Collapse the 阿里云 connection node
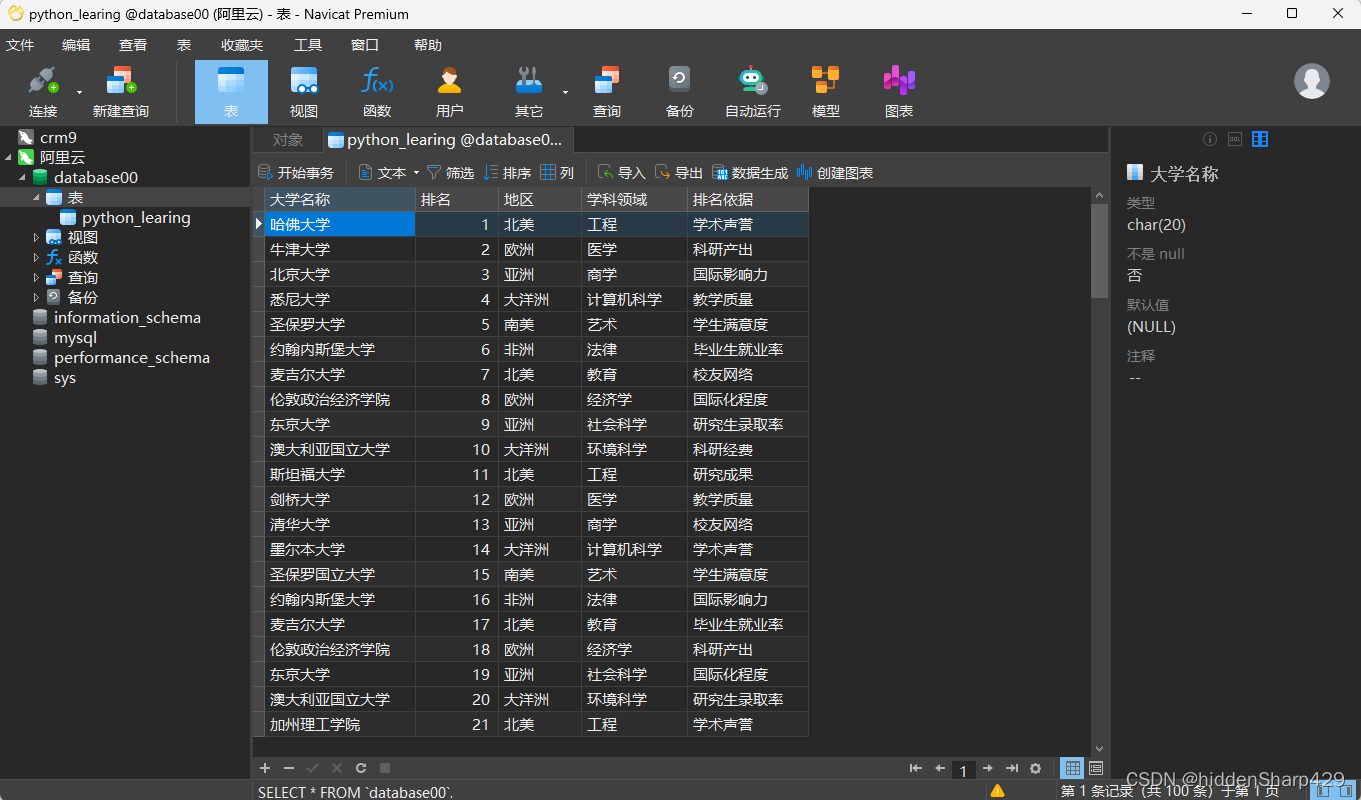 point(8,157)
